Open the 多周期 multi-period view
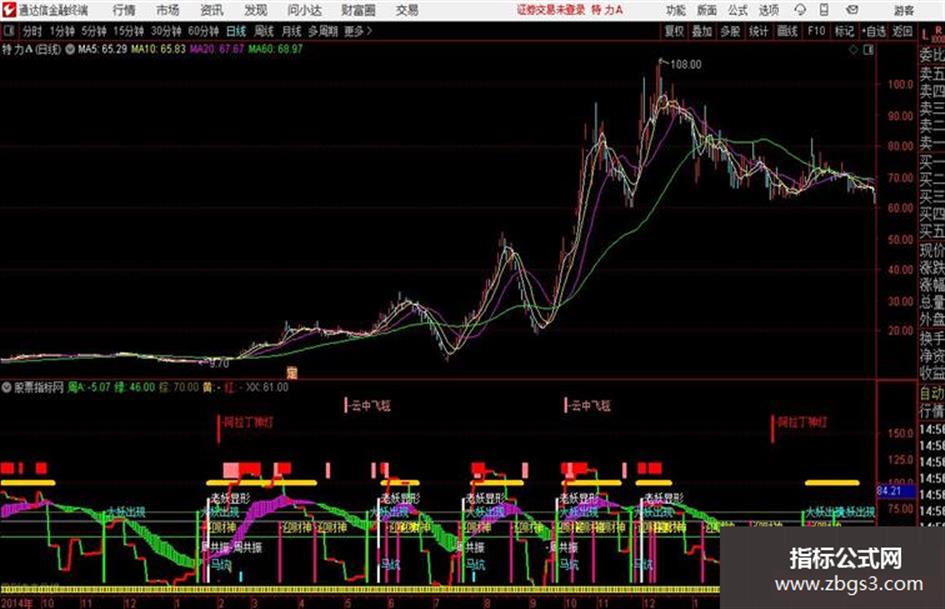Image resolution: width=945 pixels, height=609 pixels. point(323,31)
